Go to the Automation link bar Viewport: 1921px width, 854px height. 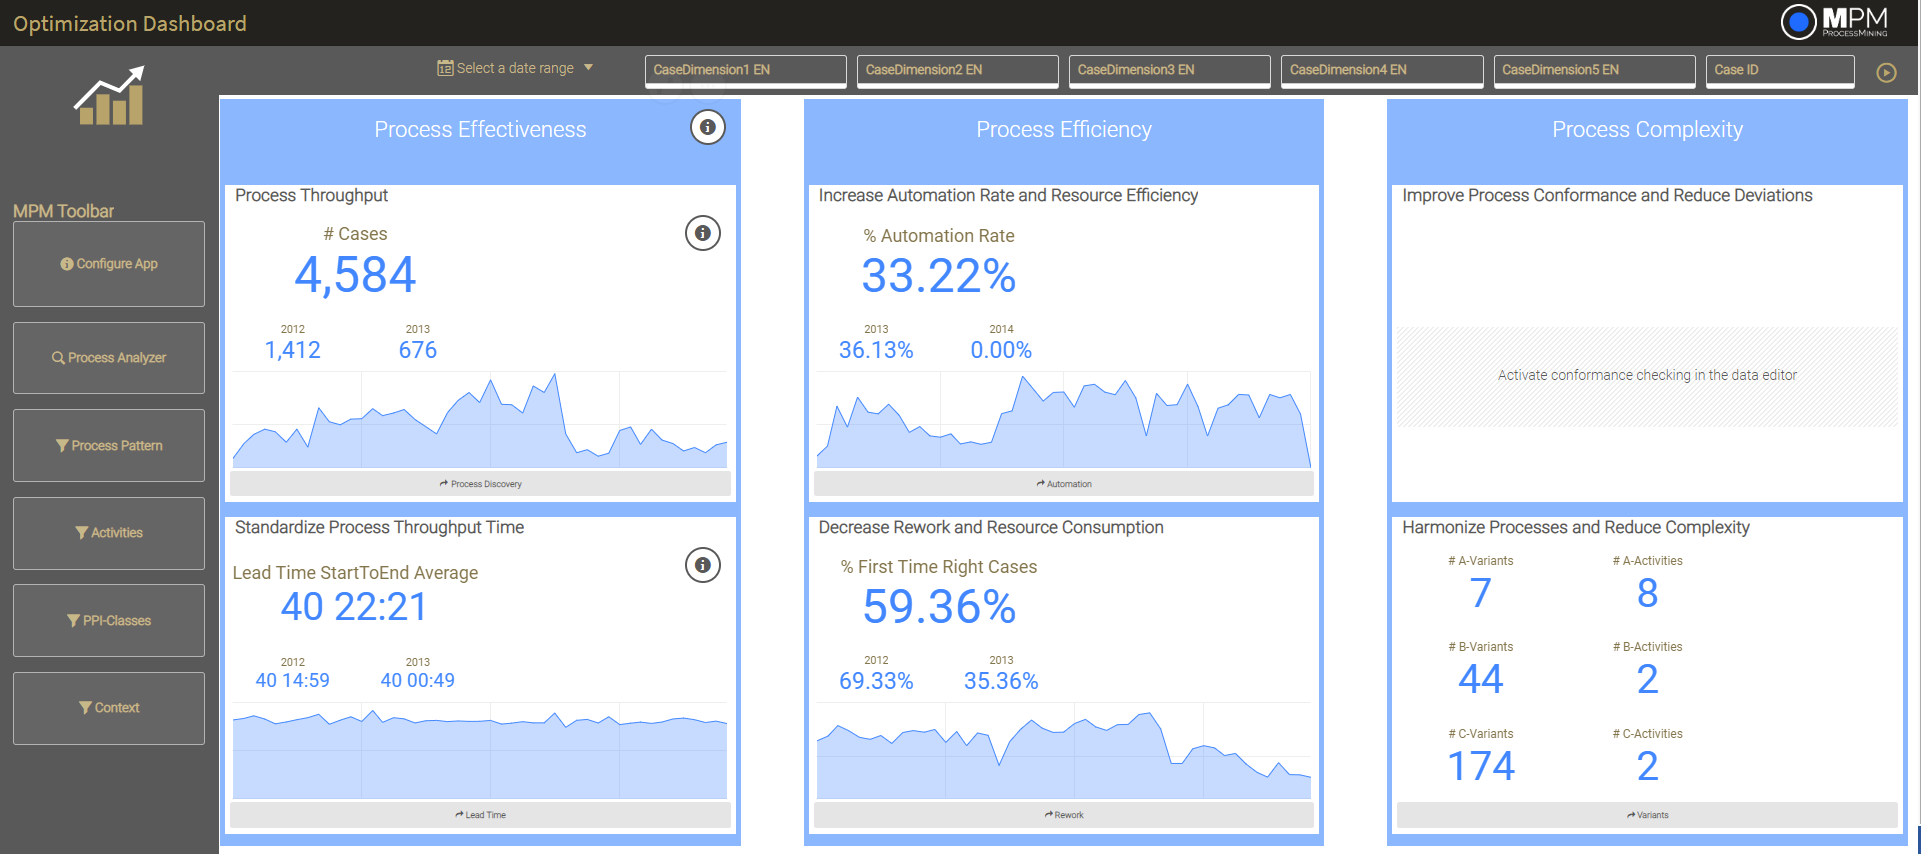coord(1064,484)
